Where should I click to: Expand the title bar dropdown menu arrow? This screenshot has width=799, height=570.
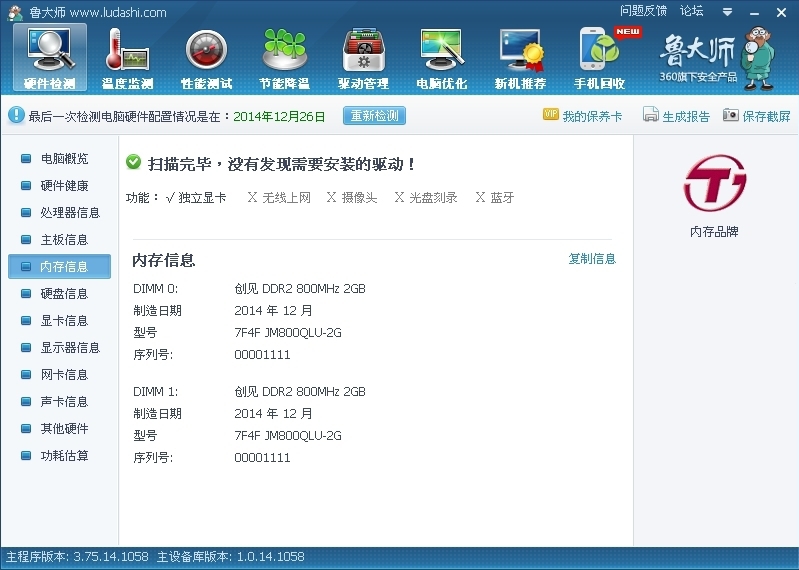pyautogui.click(x=728, y=12)
